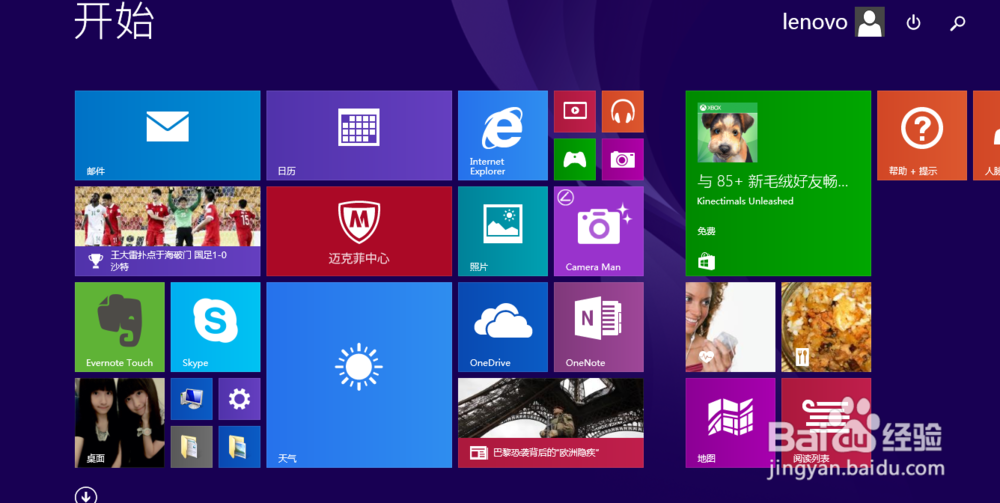Open the OneNote tile
This screenshot has height=503, width=1000.
(x=598, y=327)
